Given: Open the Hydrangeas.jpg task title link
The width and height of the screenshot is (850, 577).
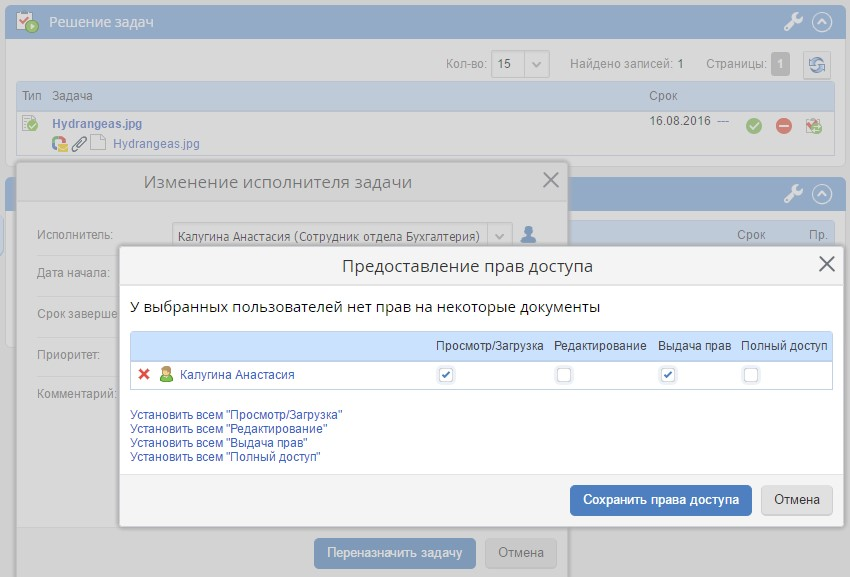Looking at the screenshot, I should pos(97,124).
